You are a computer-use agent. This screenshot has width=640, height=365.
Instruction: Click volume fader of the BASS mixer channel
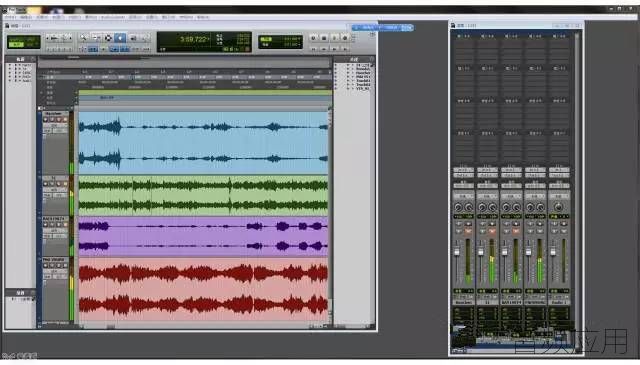(505, 252)
